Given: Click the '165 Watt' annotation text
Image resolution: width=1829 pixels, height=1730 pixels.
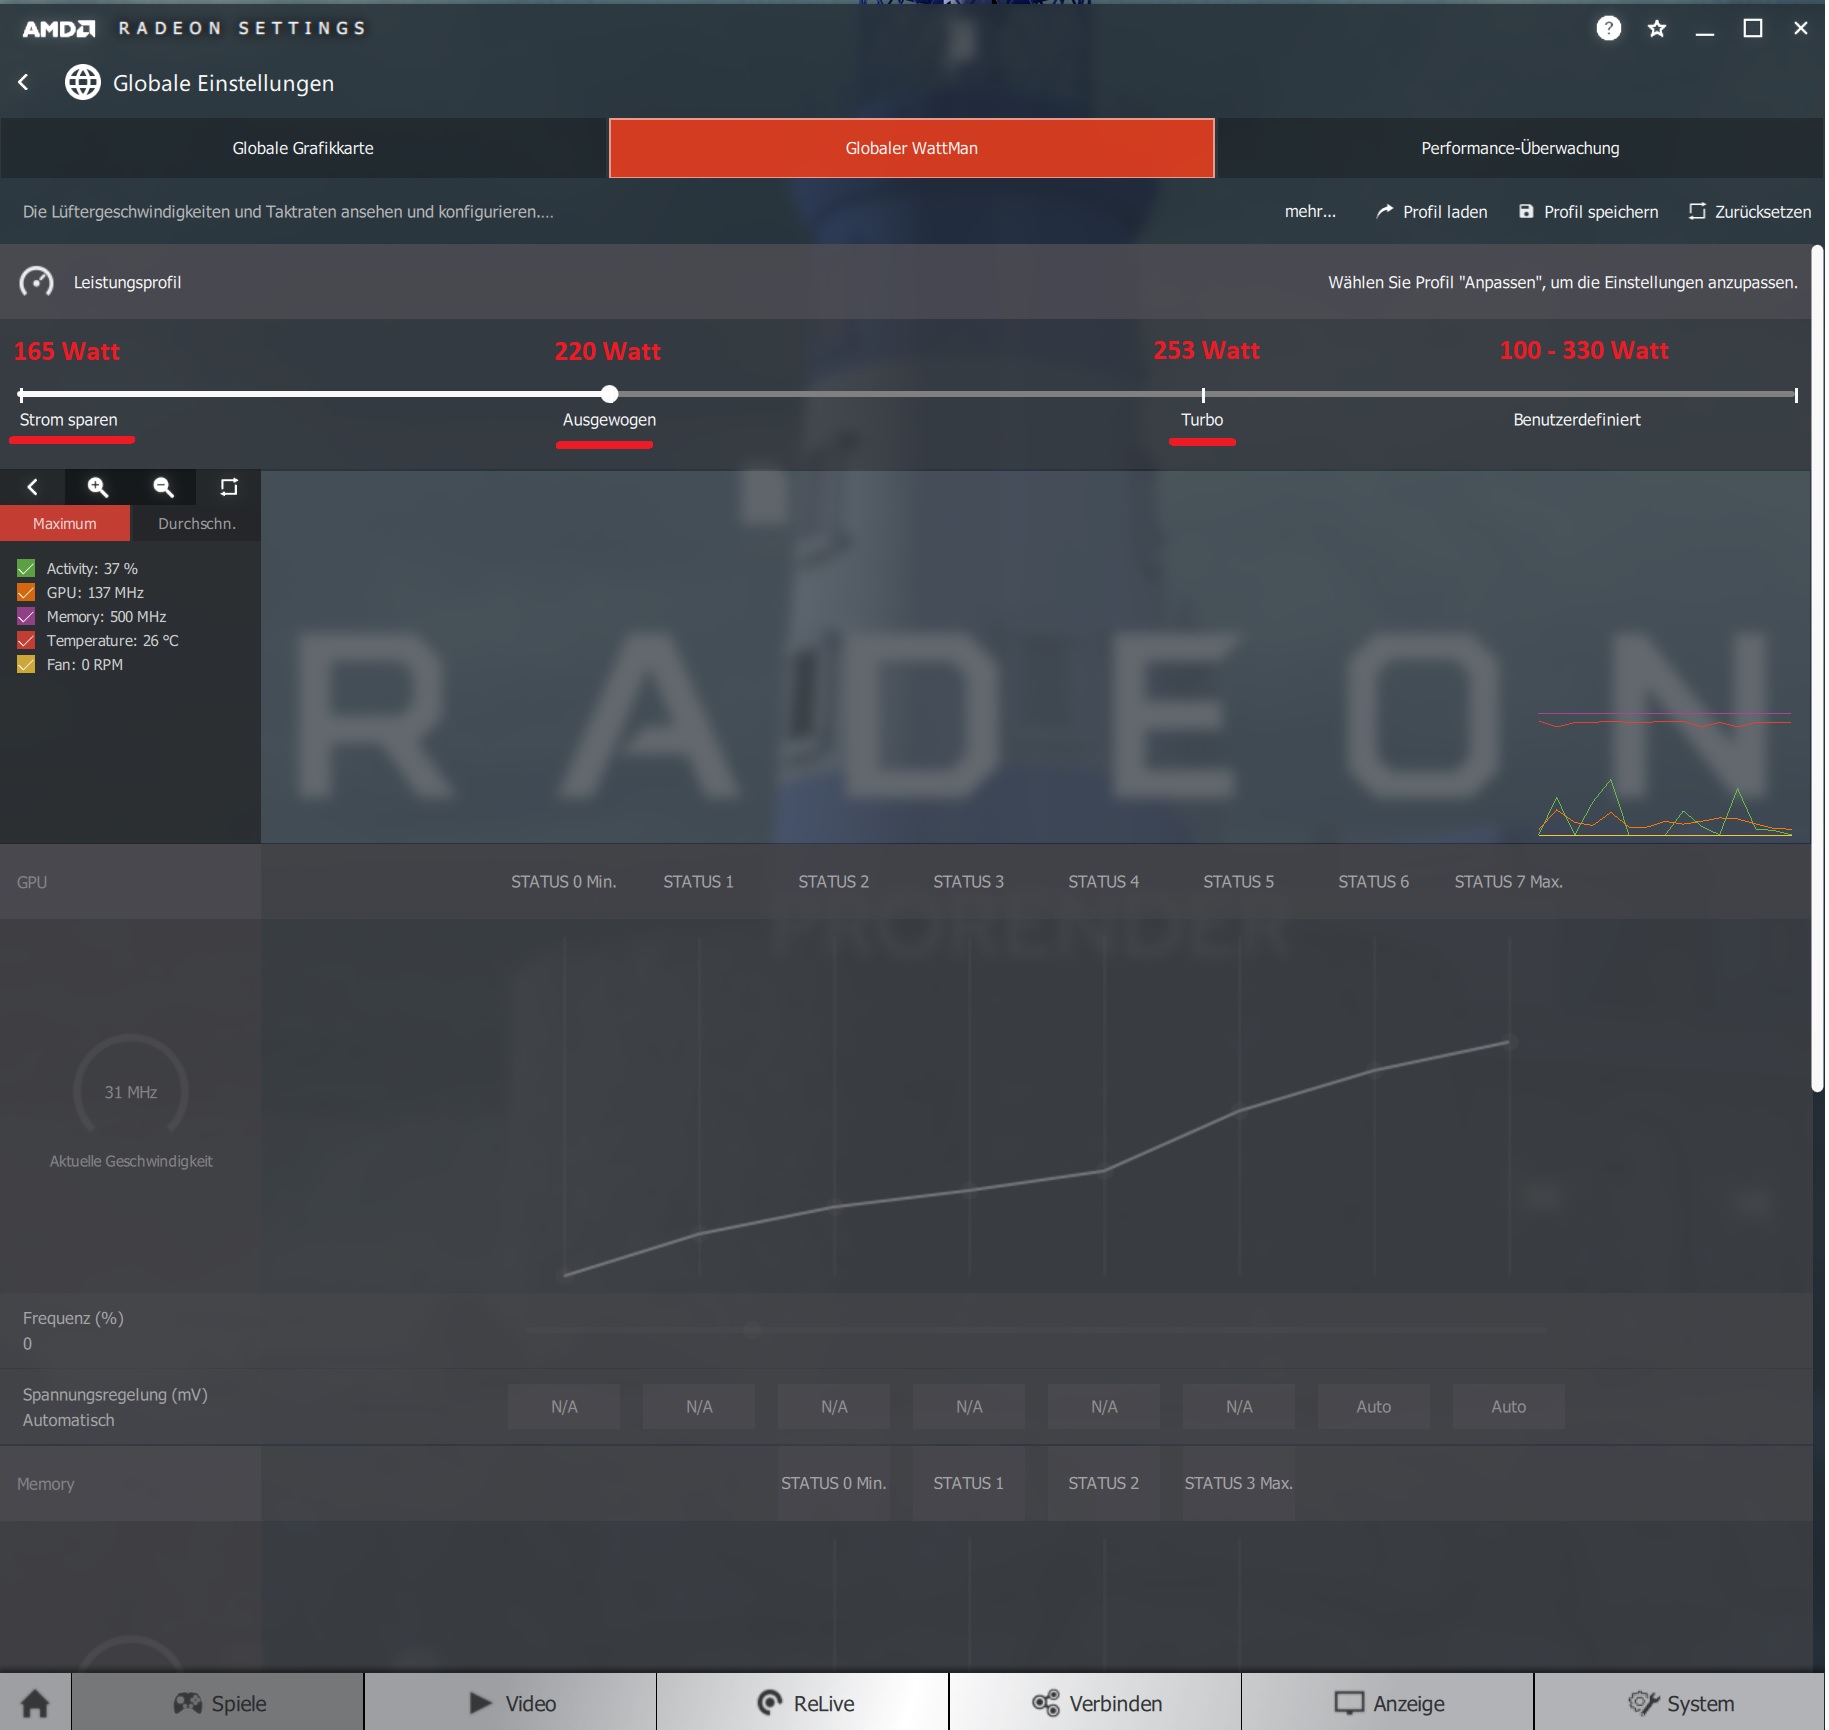Looking at the screenshot, I should click(x=67, y=352).
